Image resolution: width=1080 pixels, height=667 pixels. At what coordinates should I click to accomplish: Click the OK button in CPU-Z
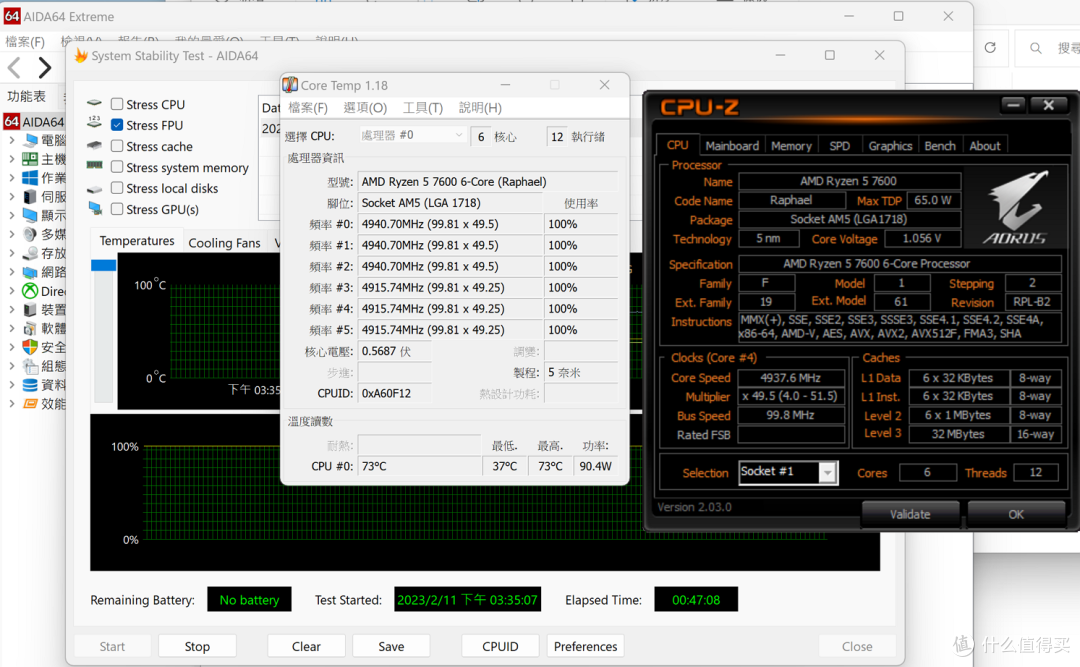coord(1016,514)
